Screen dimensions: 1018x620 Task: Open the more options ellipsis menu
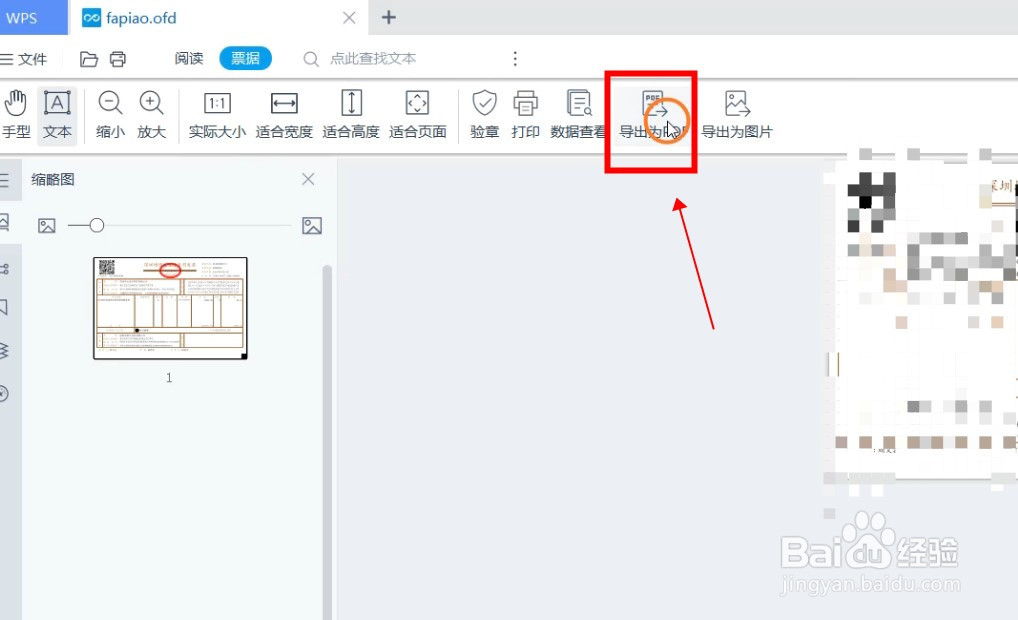pyautogui.click(x=514, y=58)
